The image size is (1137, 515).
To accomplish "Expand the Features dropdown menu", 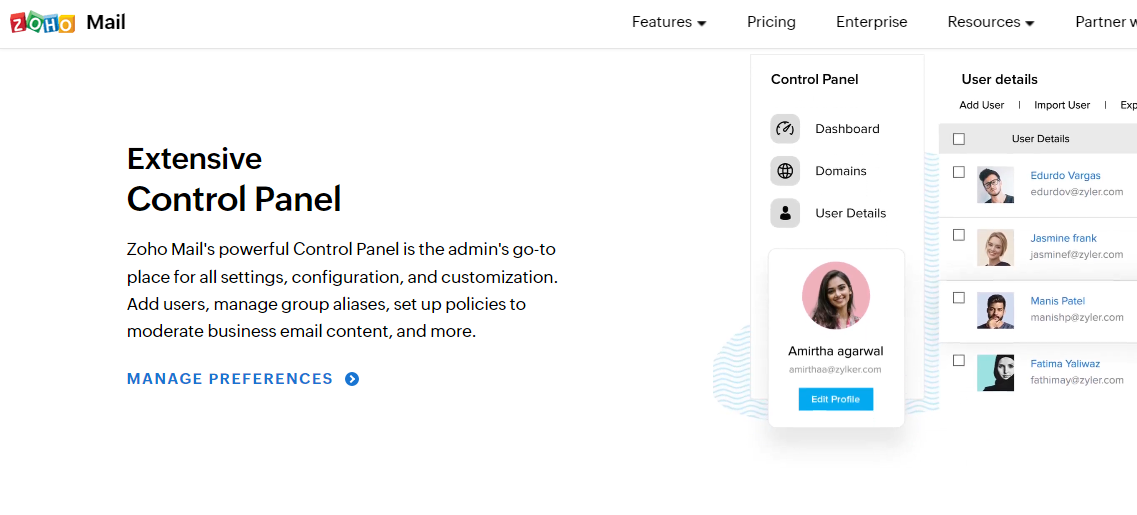I will pyautogui.click(x=669, y=22).
